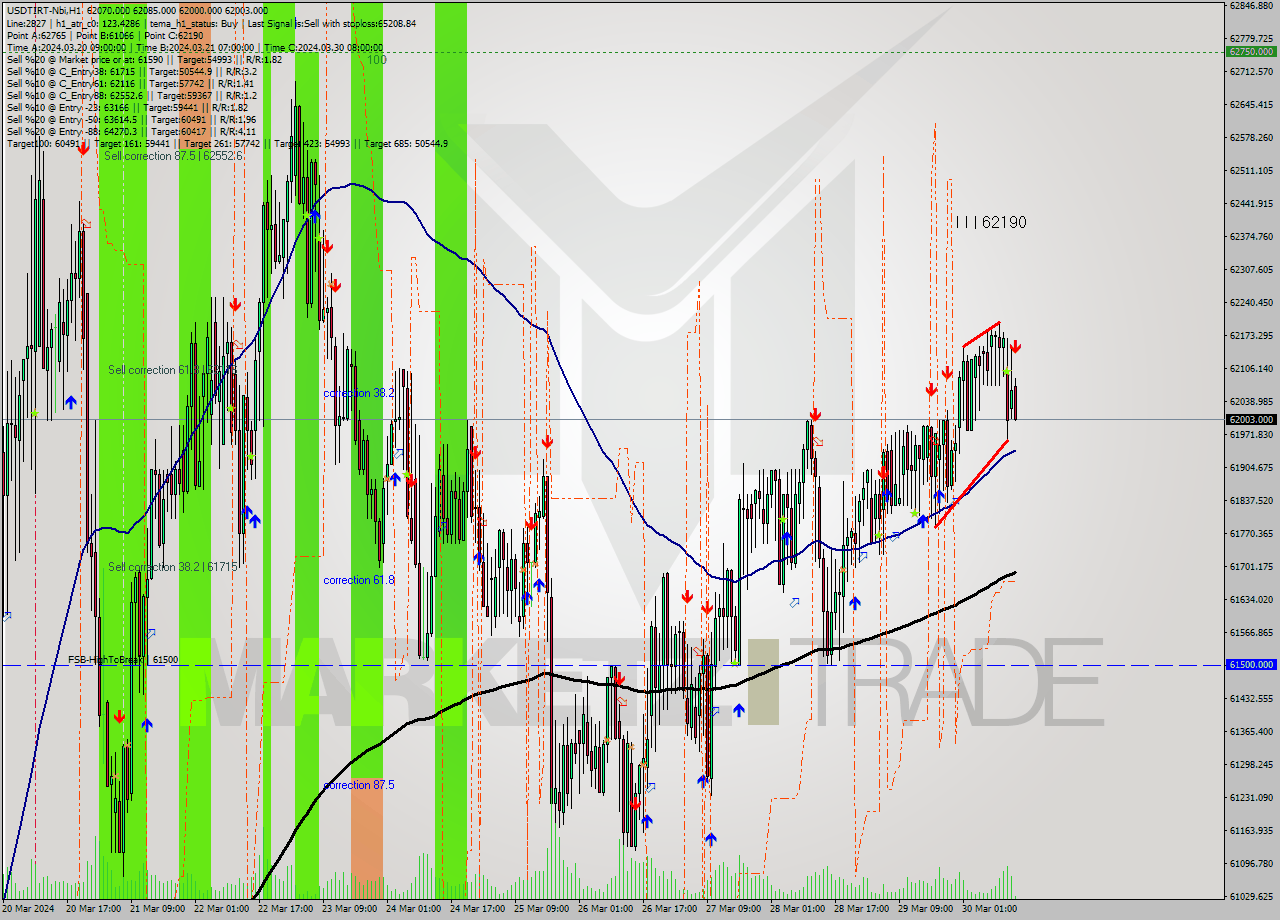Click the '27 Mar 09:00' time label
The height and width of the screenshot is (920, 1280).
734,909
